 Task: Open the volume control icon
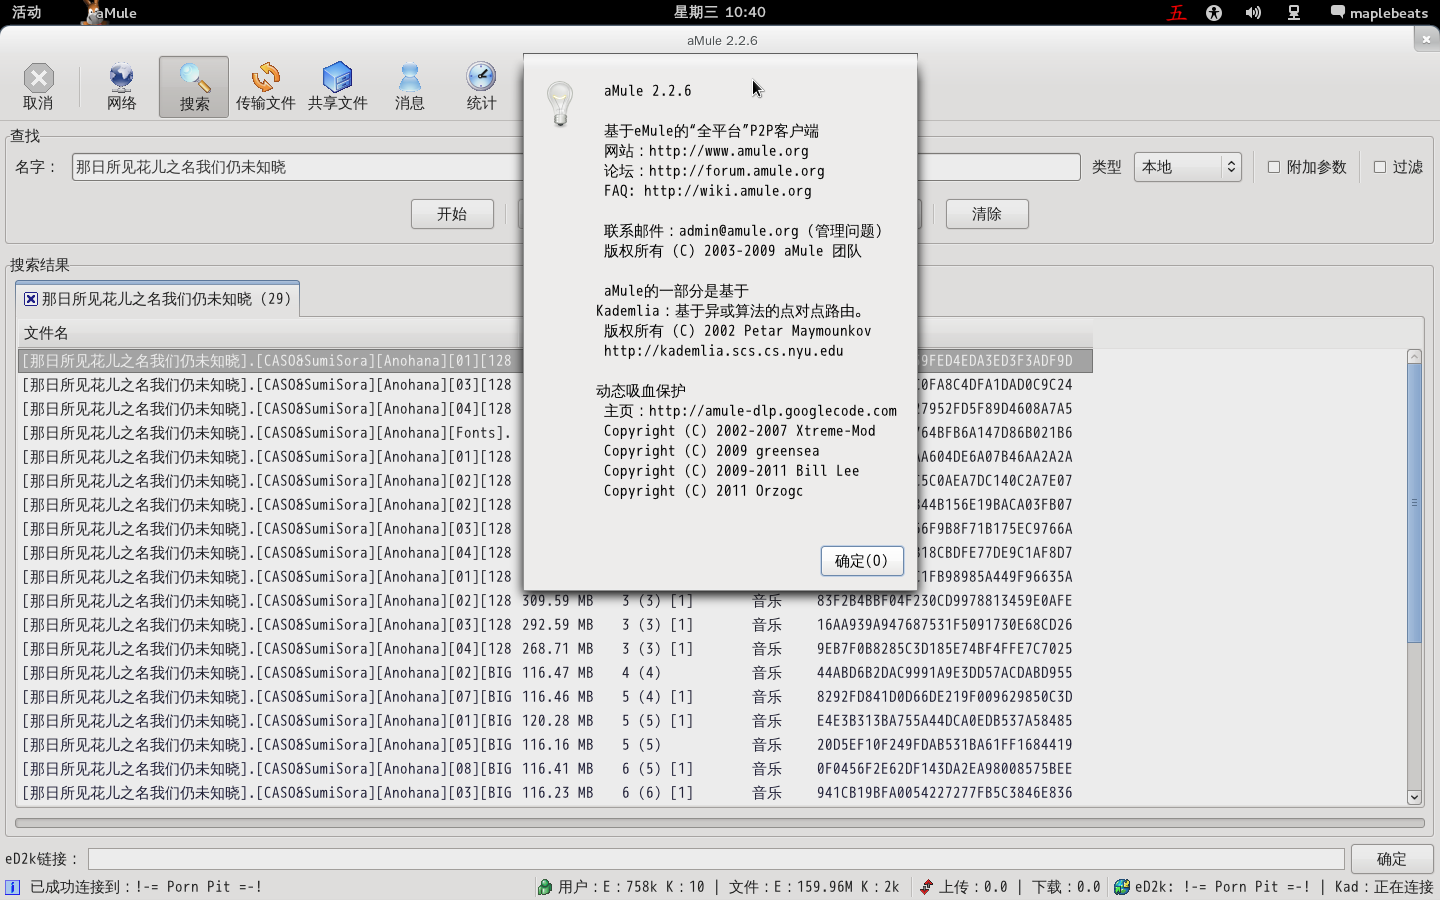(x=1253, y=13)
